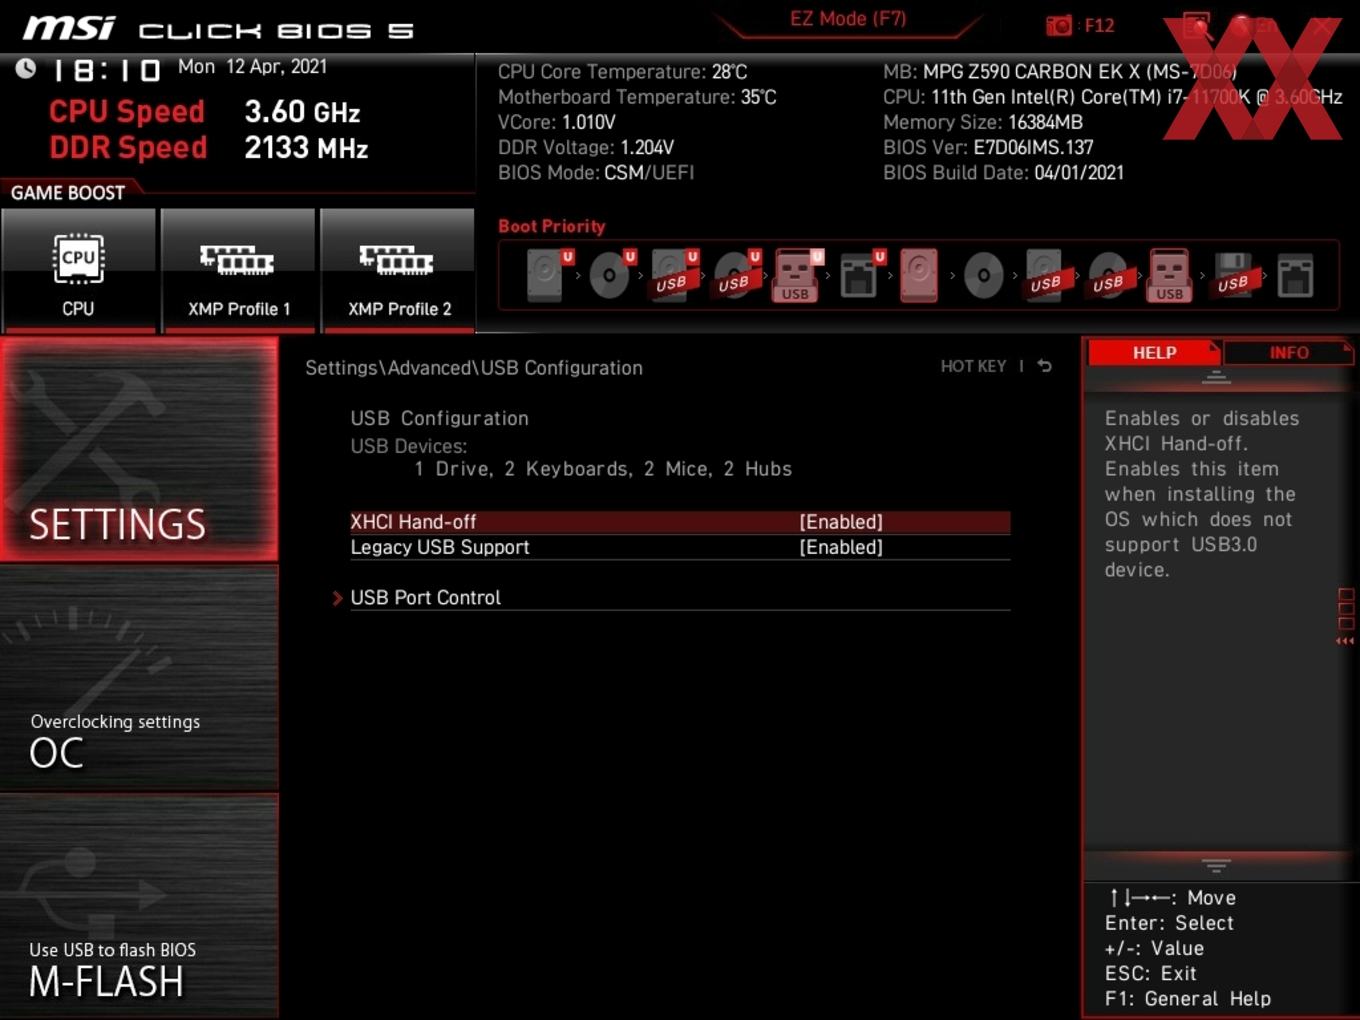The height and width of the screenshot is (1020, 1360).
Task: Switch to EZ Mode (F7)
Action: pyautogui.click(x=848, y=19)
